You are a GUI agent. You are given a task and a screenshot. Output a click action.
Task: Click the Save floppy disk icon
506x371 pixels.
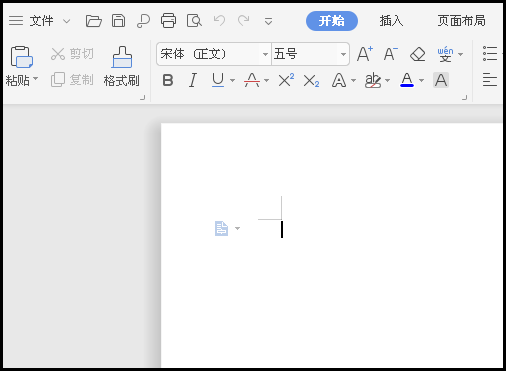[x=118, y=21]
